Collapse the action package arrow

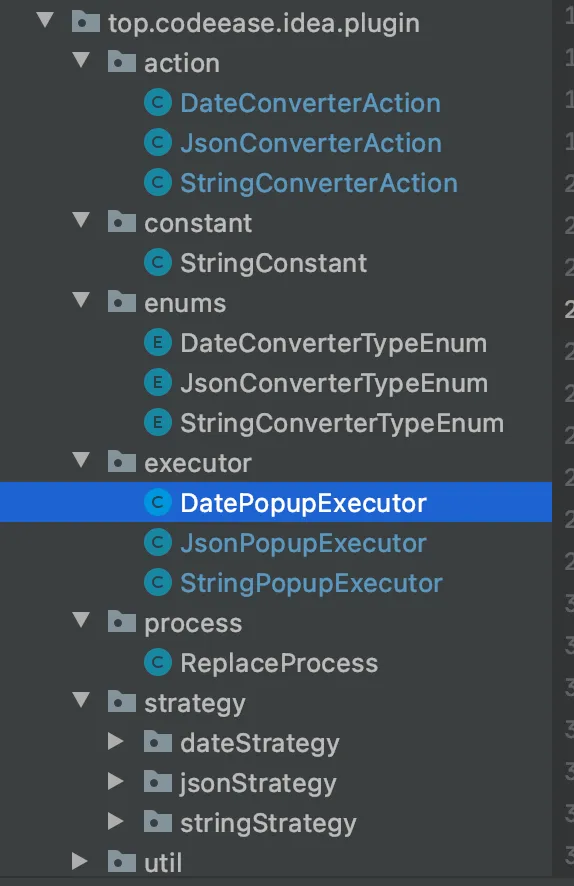click(81, 60)
